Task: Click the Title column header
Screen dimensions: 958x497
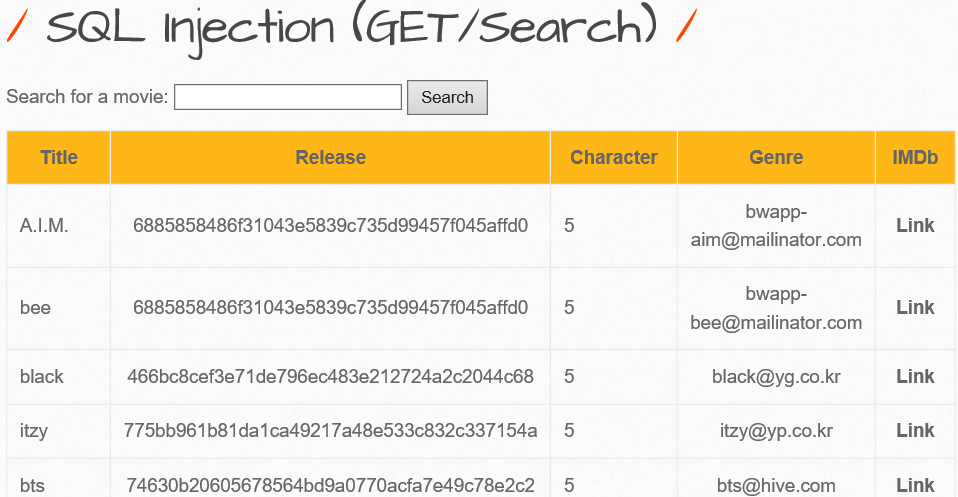Action: coord(59,158)
